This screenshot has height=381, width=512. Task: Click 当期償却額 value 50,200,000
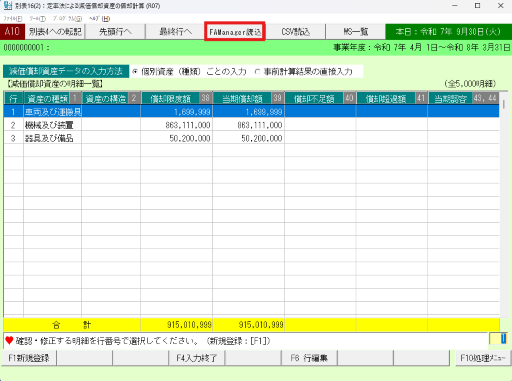pos(262,138)
